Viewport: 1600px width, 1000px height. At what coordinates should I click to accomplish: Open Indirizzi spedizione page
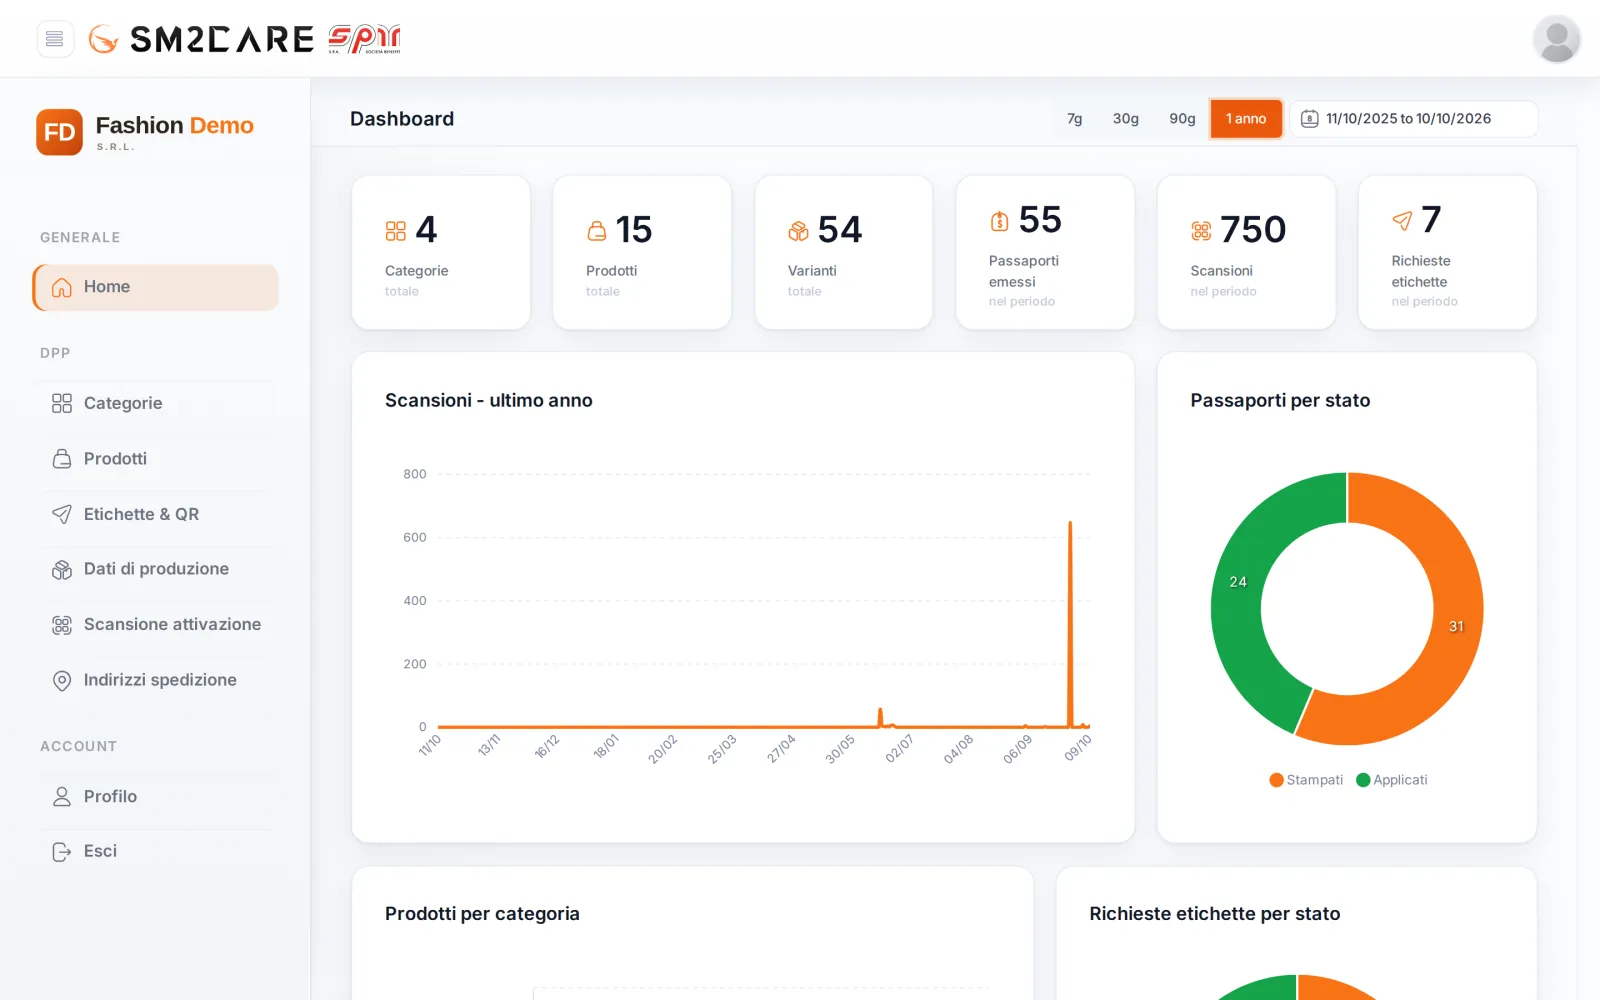pyautogui.click(x=157, y=680)
